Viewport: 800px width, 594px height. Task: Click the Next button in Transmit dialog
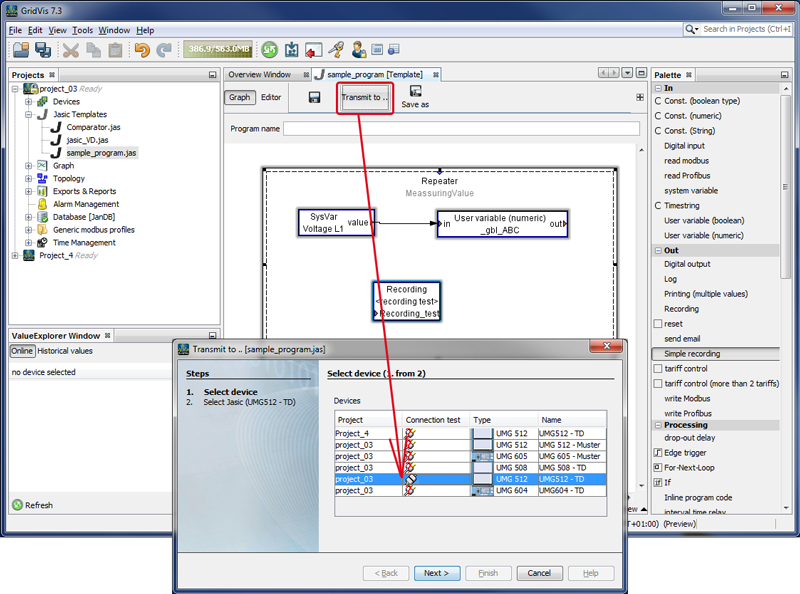[436, 573]
